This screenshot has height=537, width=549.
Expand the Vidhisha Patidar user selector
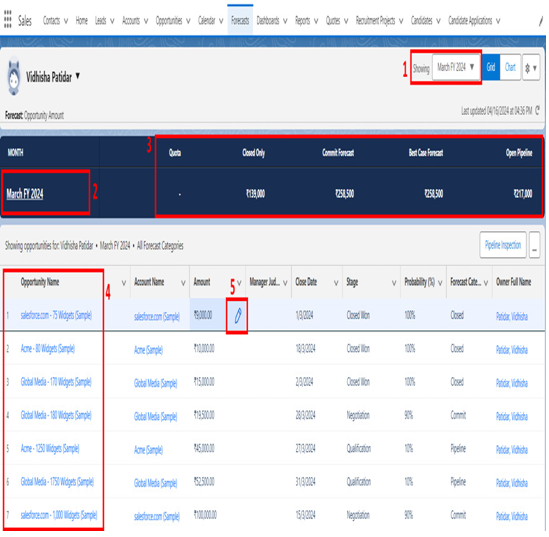click(x=78, y=75)
